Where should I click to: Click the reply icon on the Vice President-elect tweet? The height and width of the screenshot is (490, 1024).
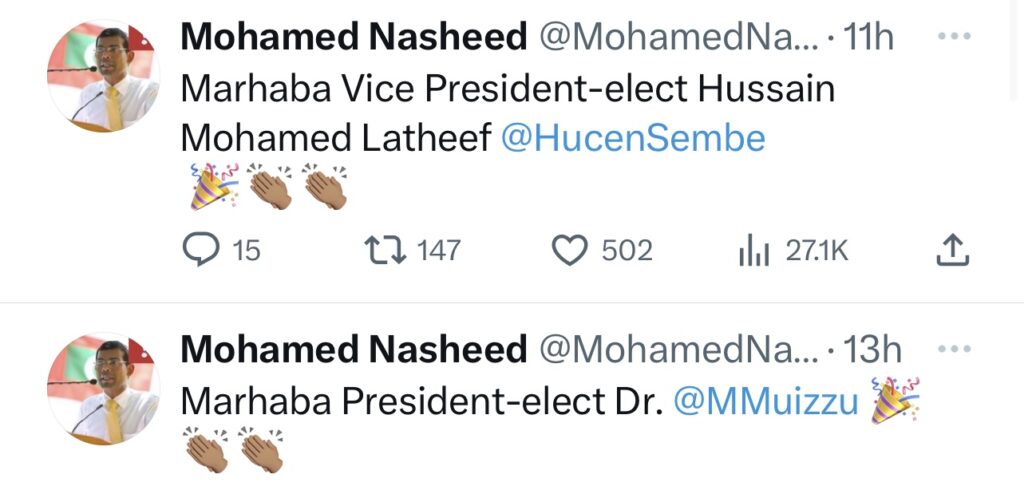(x=203, y=249)
